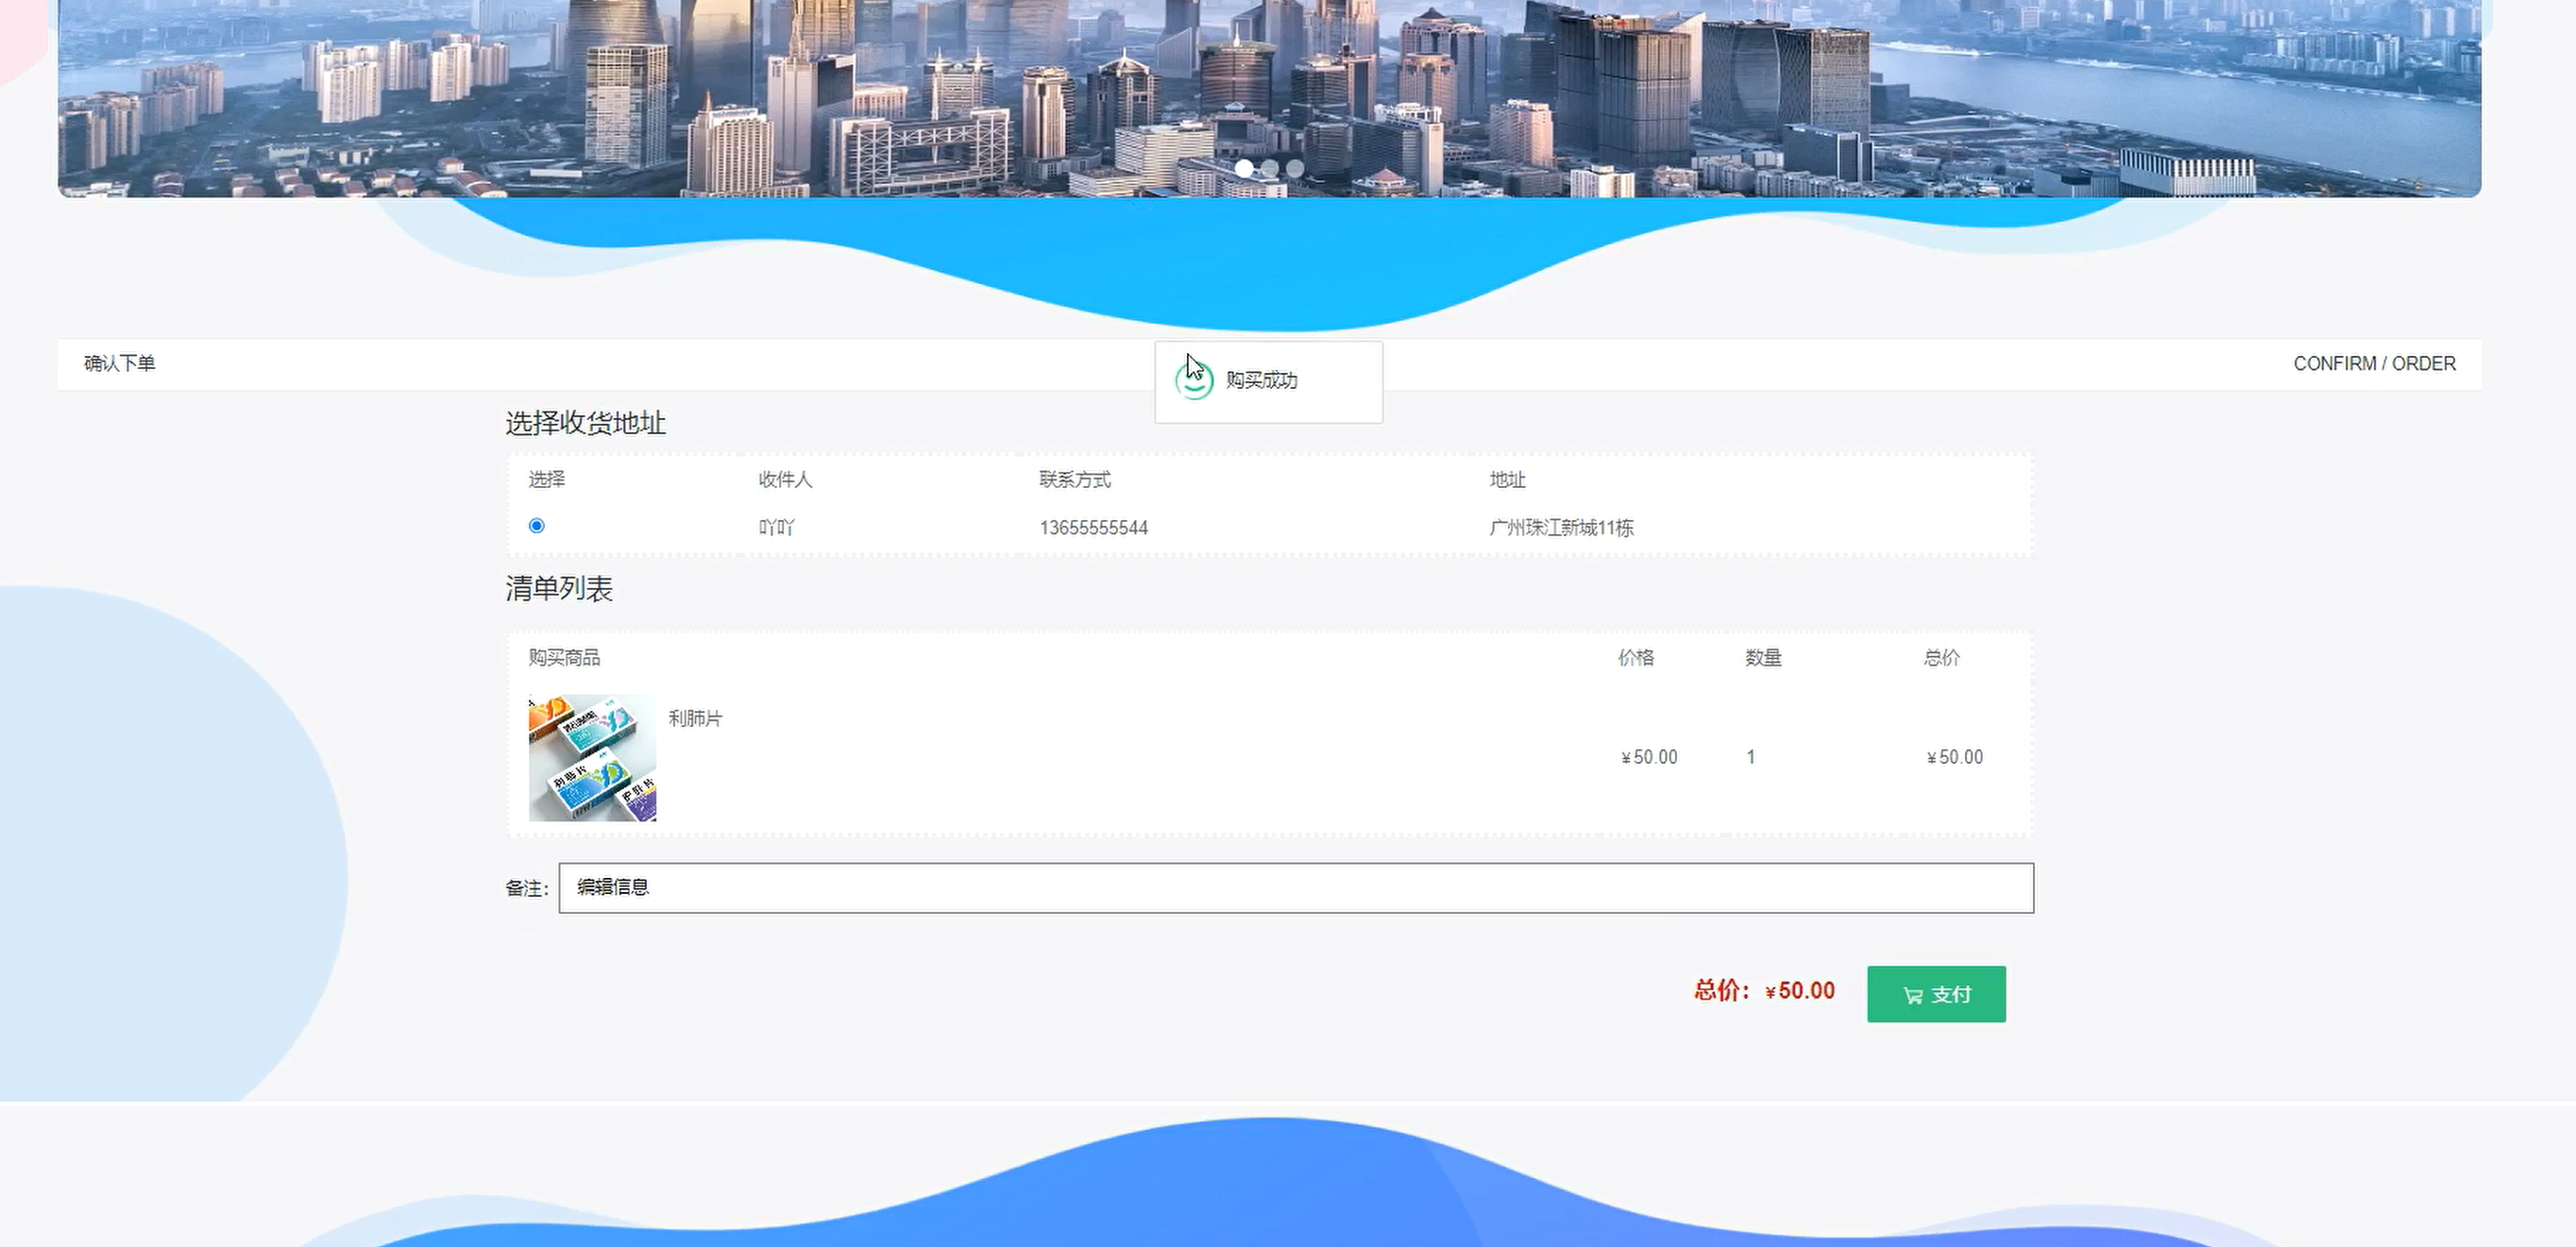
Task: Click the 清单列表 heading
Action: 558,589
